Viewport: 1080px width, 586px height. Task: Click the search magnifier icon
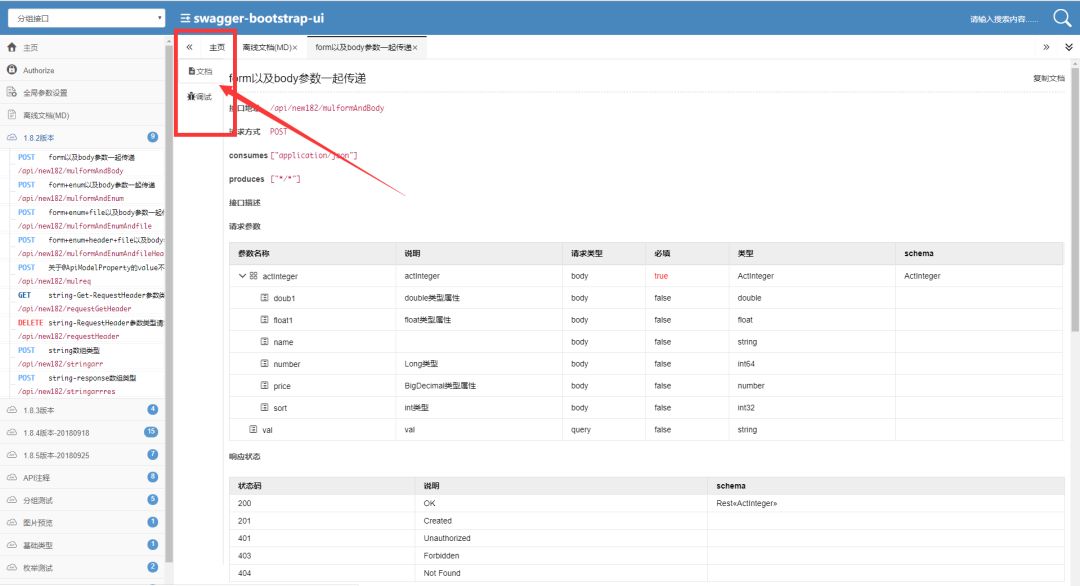point(1061,18)
